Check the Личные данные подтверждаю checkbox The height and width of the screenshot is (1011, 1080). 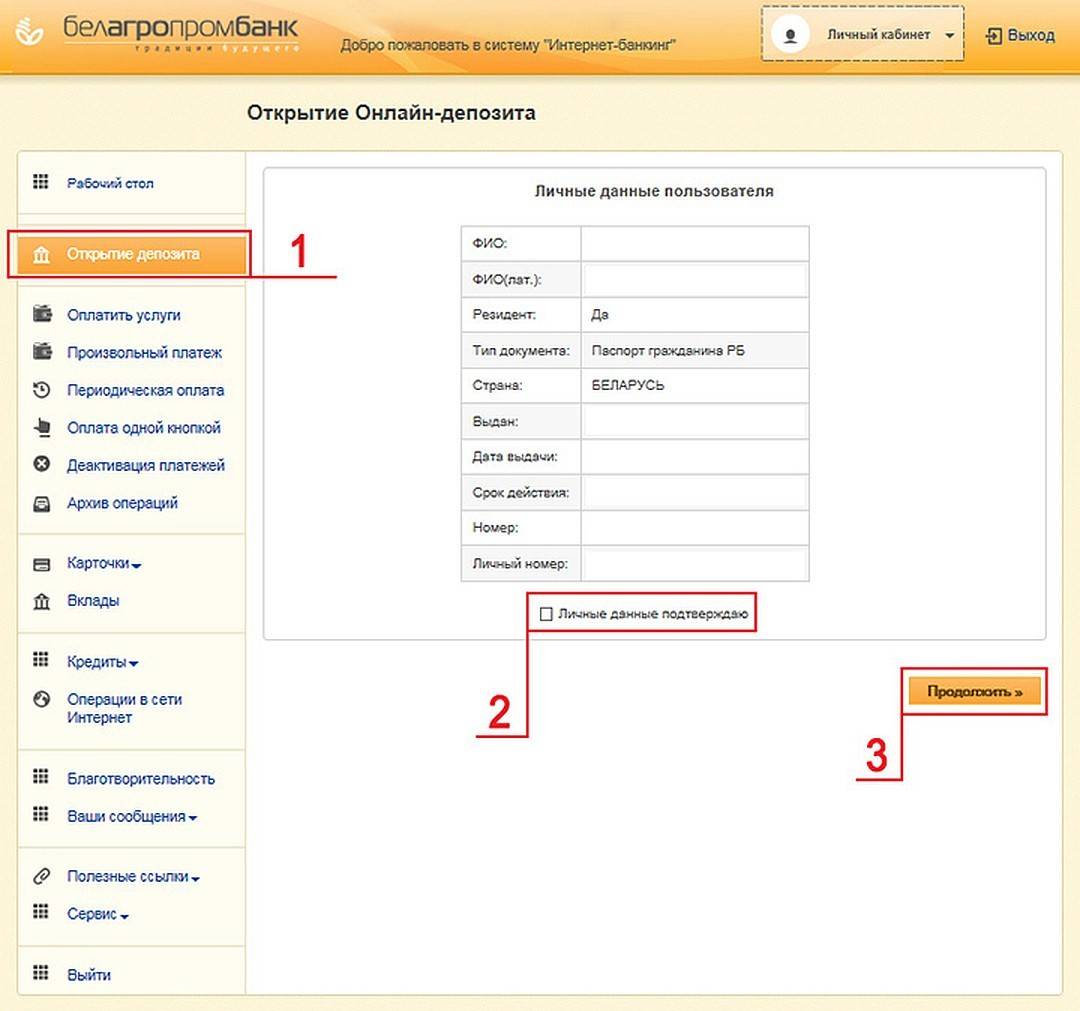pos(546,614)
